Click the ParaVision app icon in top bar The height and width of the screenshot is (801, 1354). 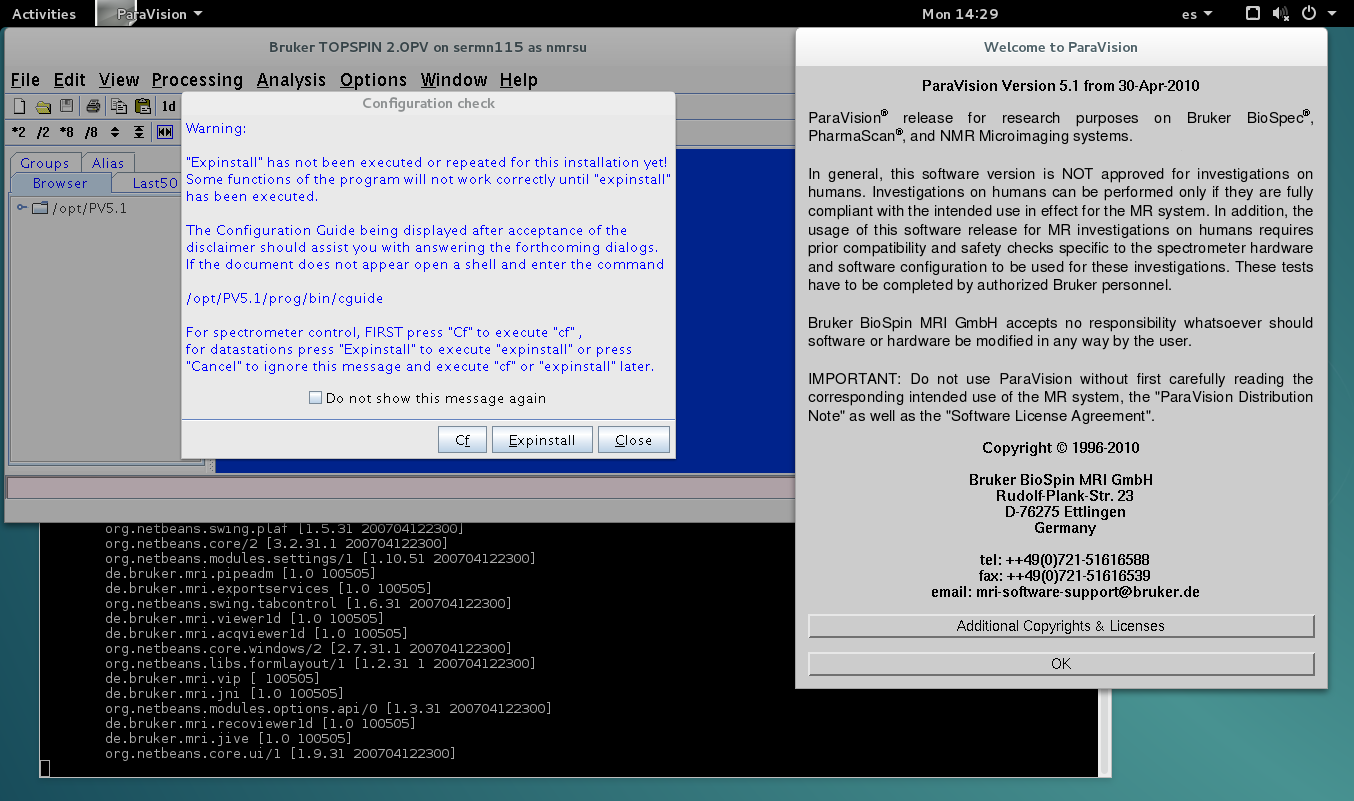coord(116,14)
